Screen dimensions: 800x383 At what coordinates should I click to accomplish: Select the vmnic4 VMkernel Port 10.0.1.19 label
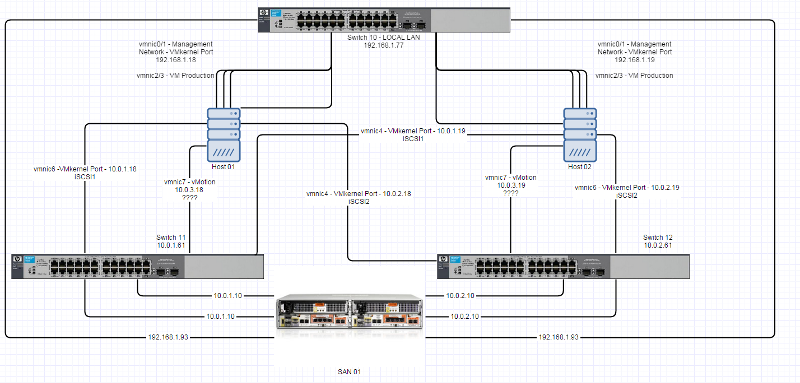[413, 134]
